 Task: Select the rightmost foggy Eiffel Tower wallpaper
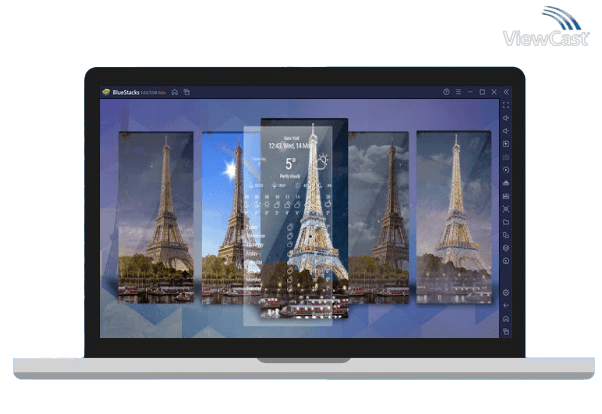tap(454, 217)
